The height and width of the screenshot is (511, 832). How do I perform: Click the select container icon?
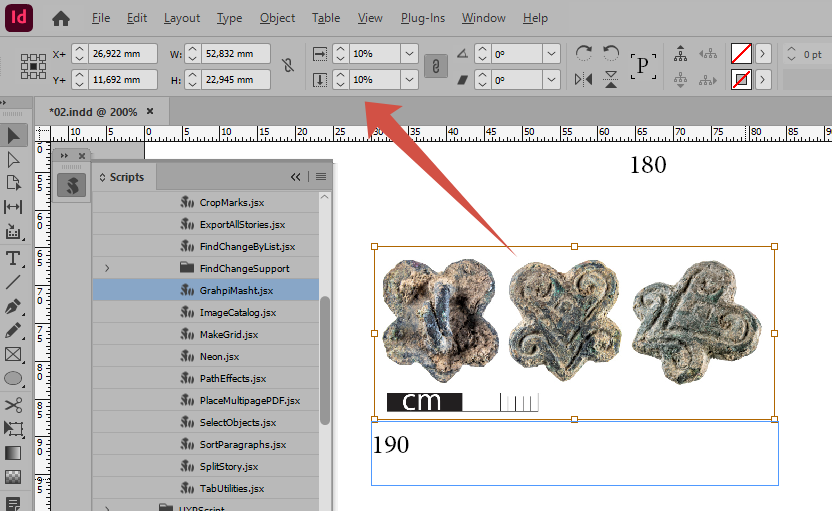tap(680, 54)
